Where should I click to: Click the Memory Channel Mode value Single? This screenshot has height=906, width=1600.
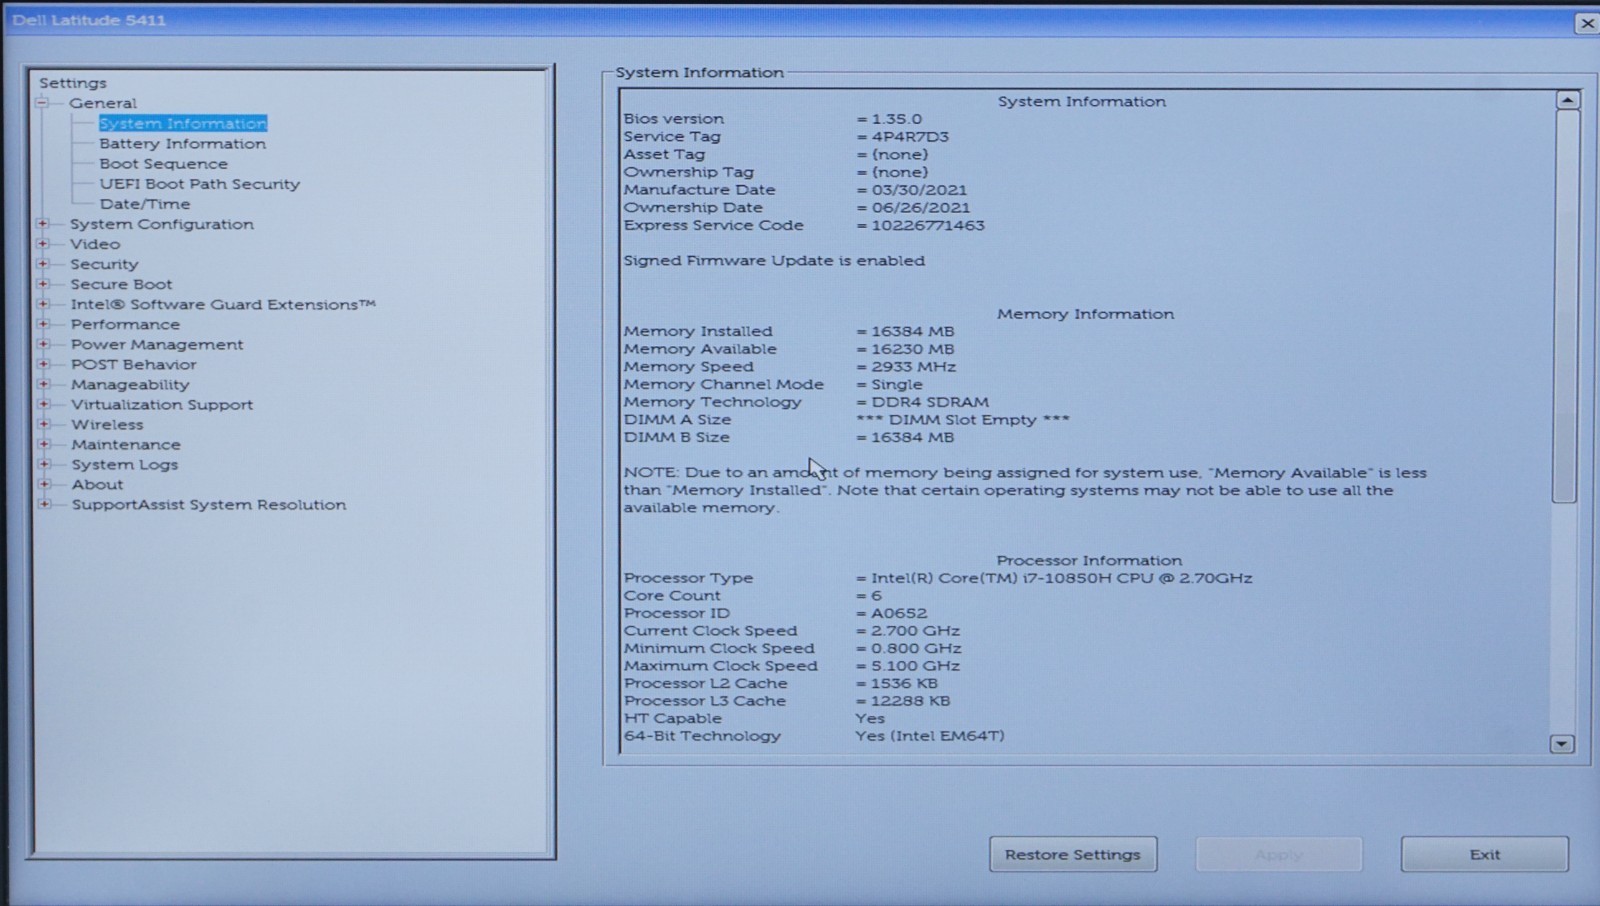pyautogui.click(x=897, y=384)
